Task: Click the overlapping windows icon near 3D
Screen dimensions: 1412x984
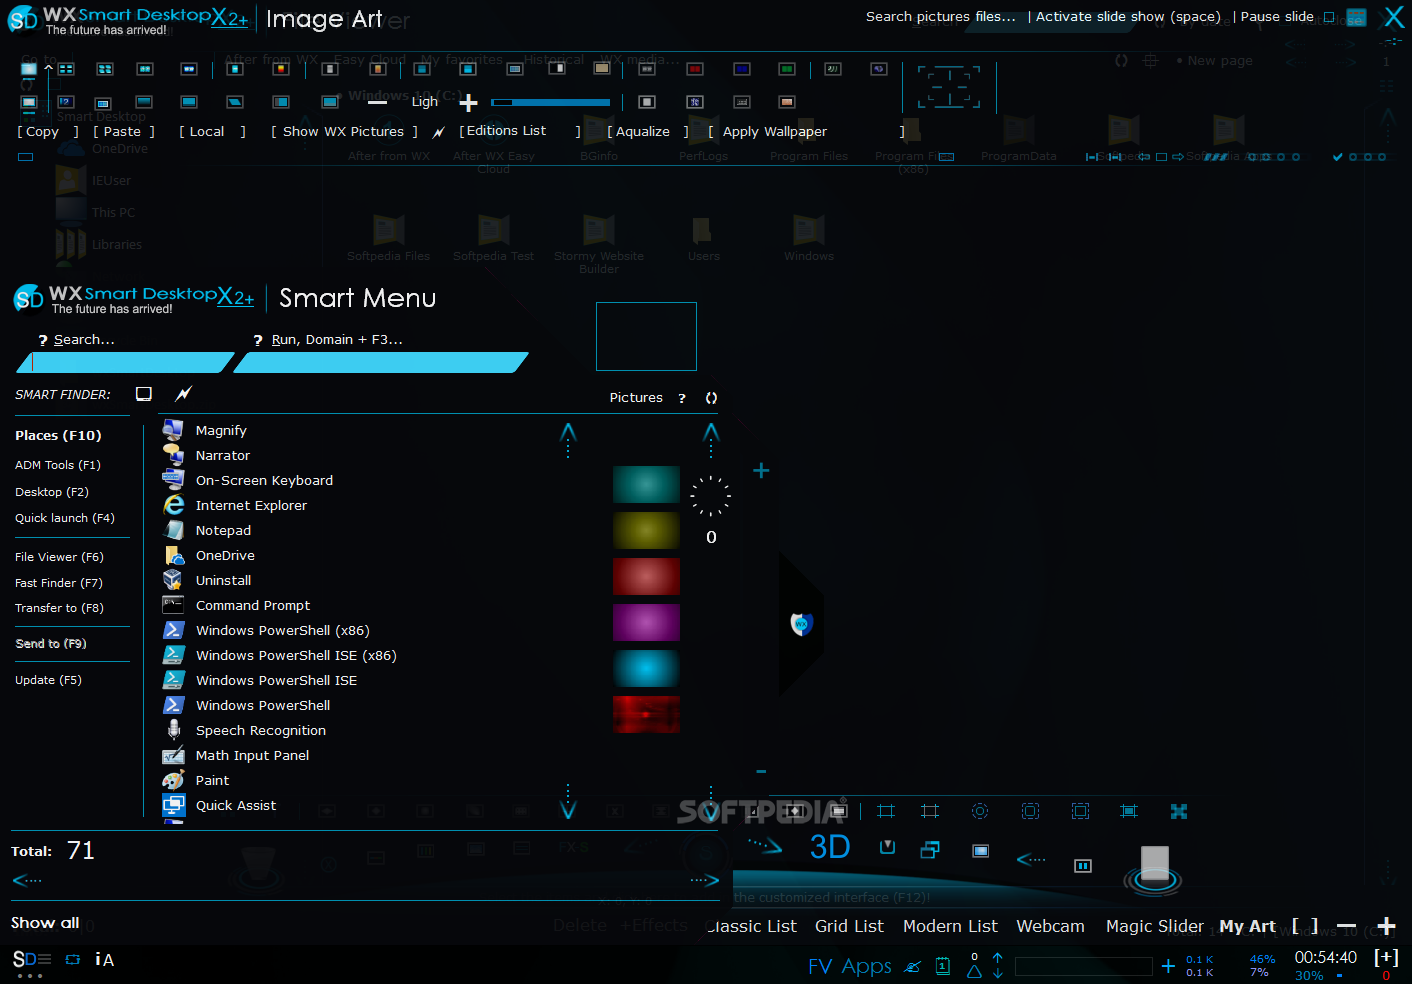Action: pos(930,850)
